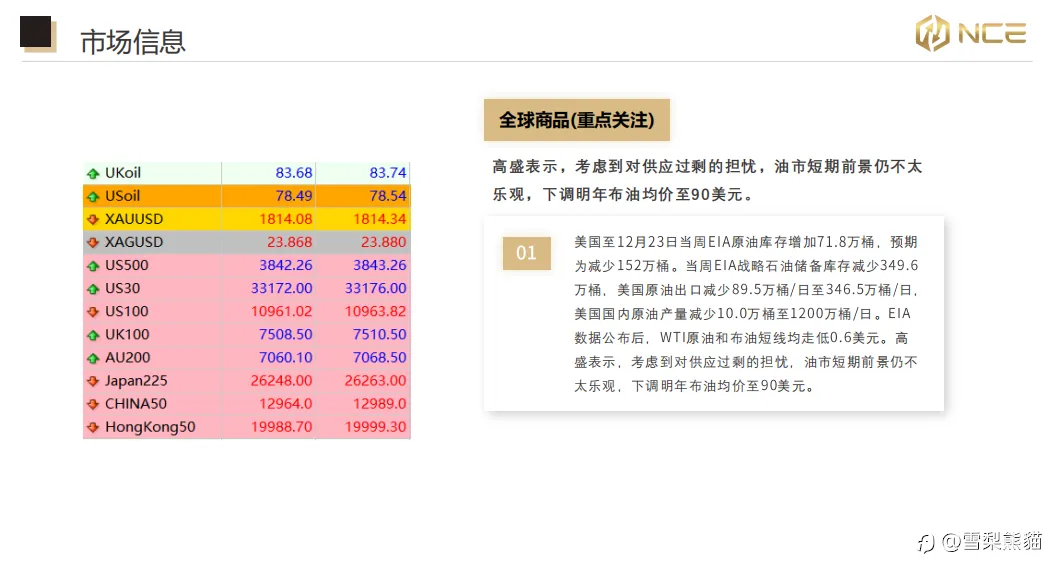Click AU200 bid price 7060.10
The image size is (1053, 579).
[x=285, y=357]
